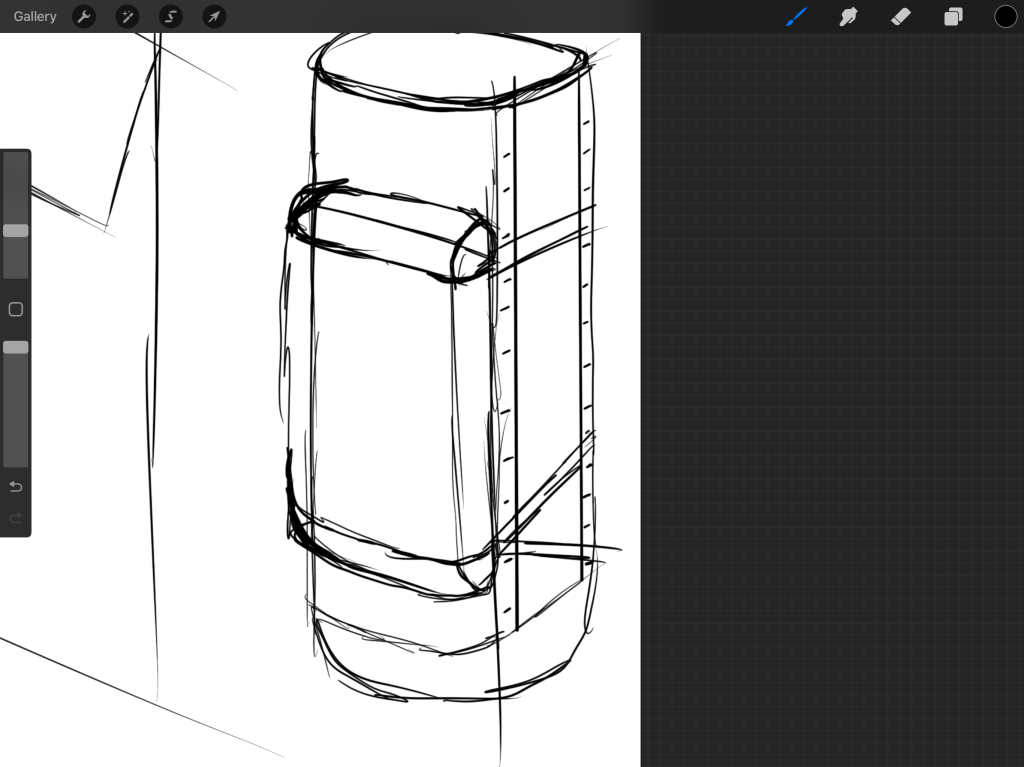Click the brush opacity slider handle
The height and width of the screenshot is (767, 1024).
tap(16, 347)
